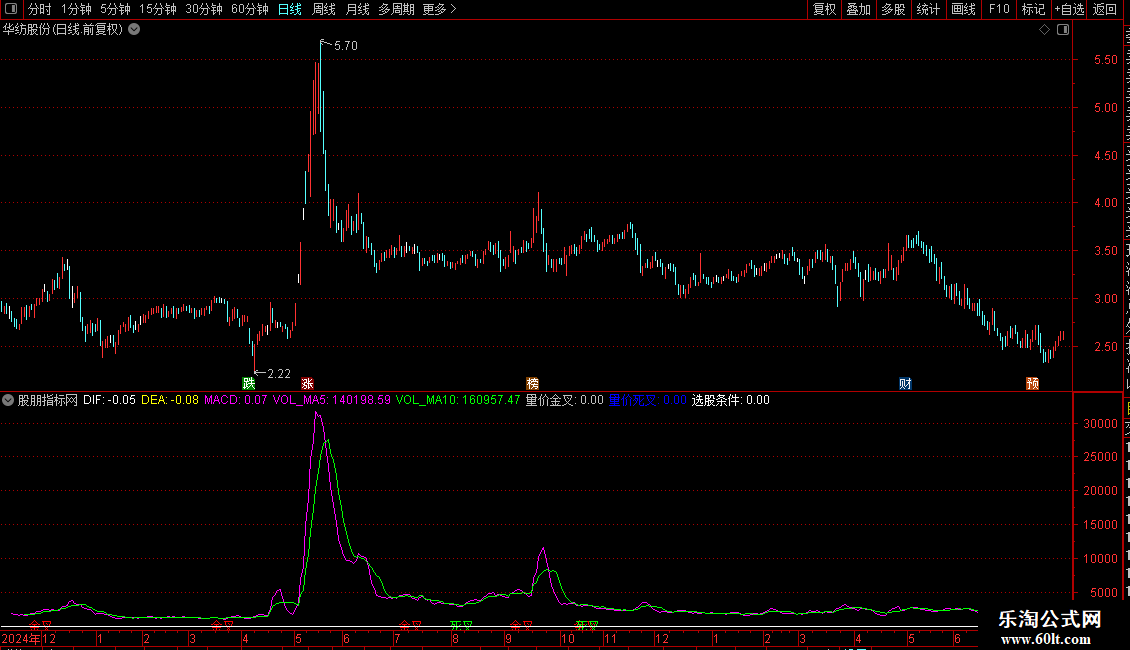Select the 30分钟 period

[x=204, y=9]
